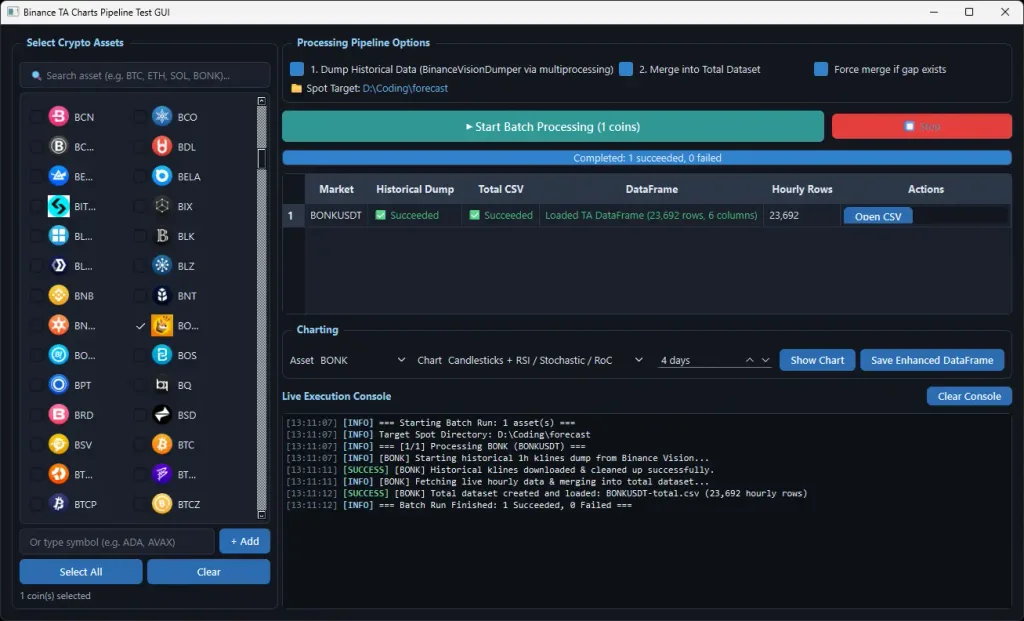
Task: Click the BNT coin icon
Action: [x=162, y=295]
